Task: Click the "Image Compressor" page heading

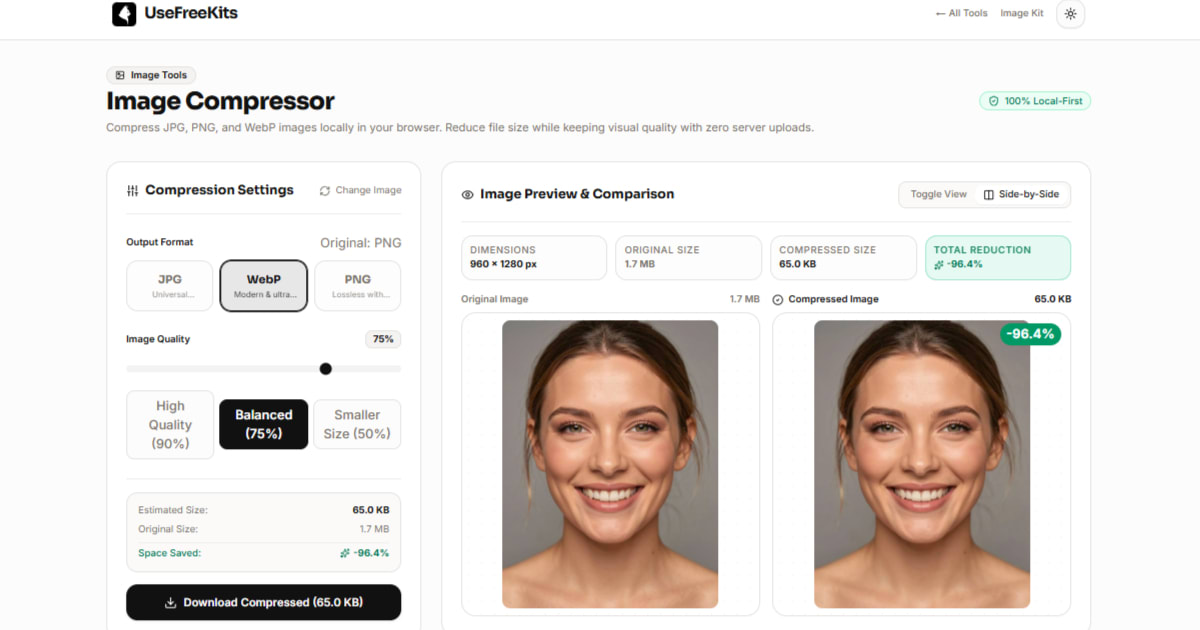Action: click(221, 101)
